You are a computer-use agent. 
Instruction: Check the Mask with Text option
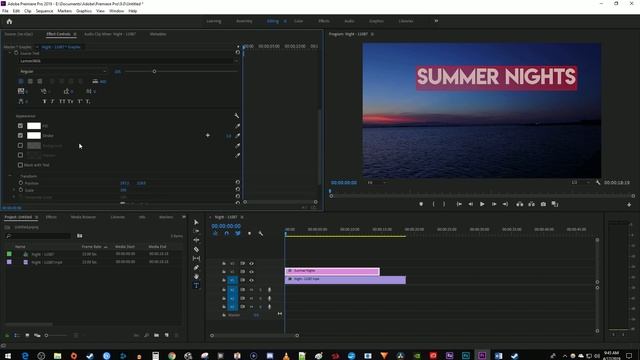pyautogui.click(x=20, y=165)
